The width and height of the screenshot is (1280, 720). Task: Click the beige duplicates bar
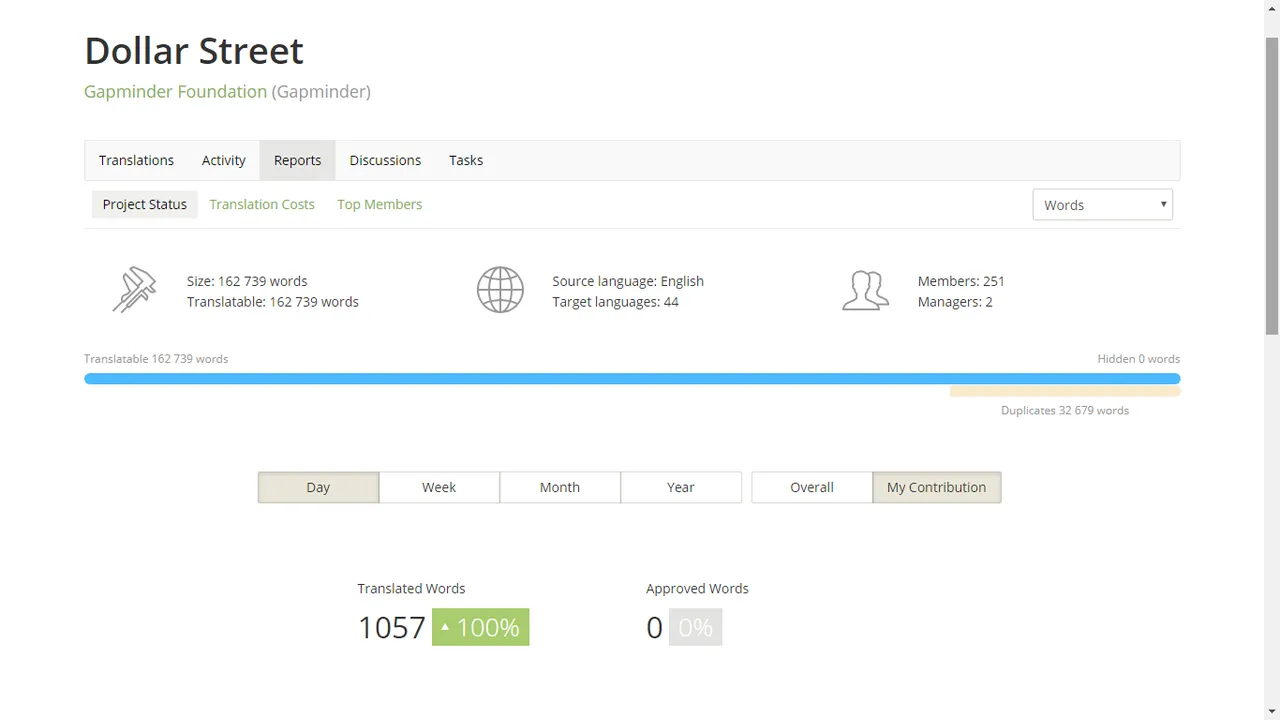click(x=1065, y=391)
